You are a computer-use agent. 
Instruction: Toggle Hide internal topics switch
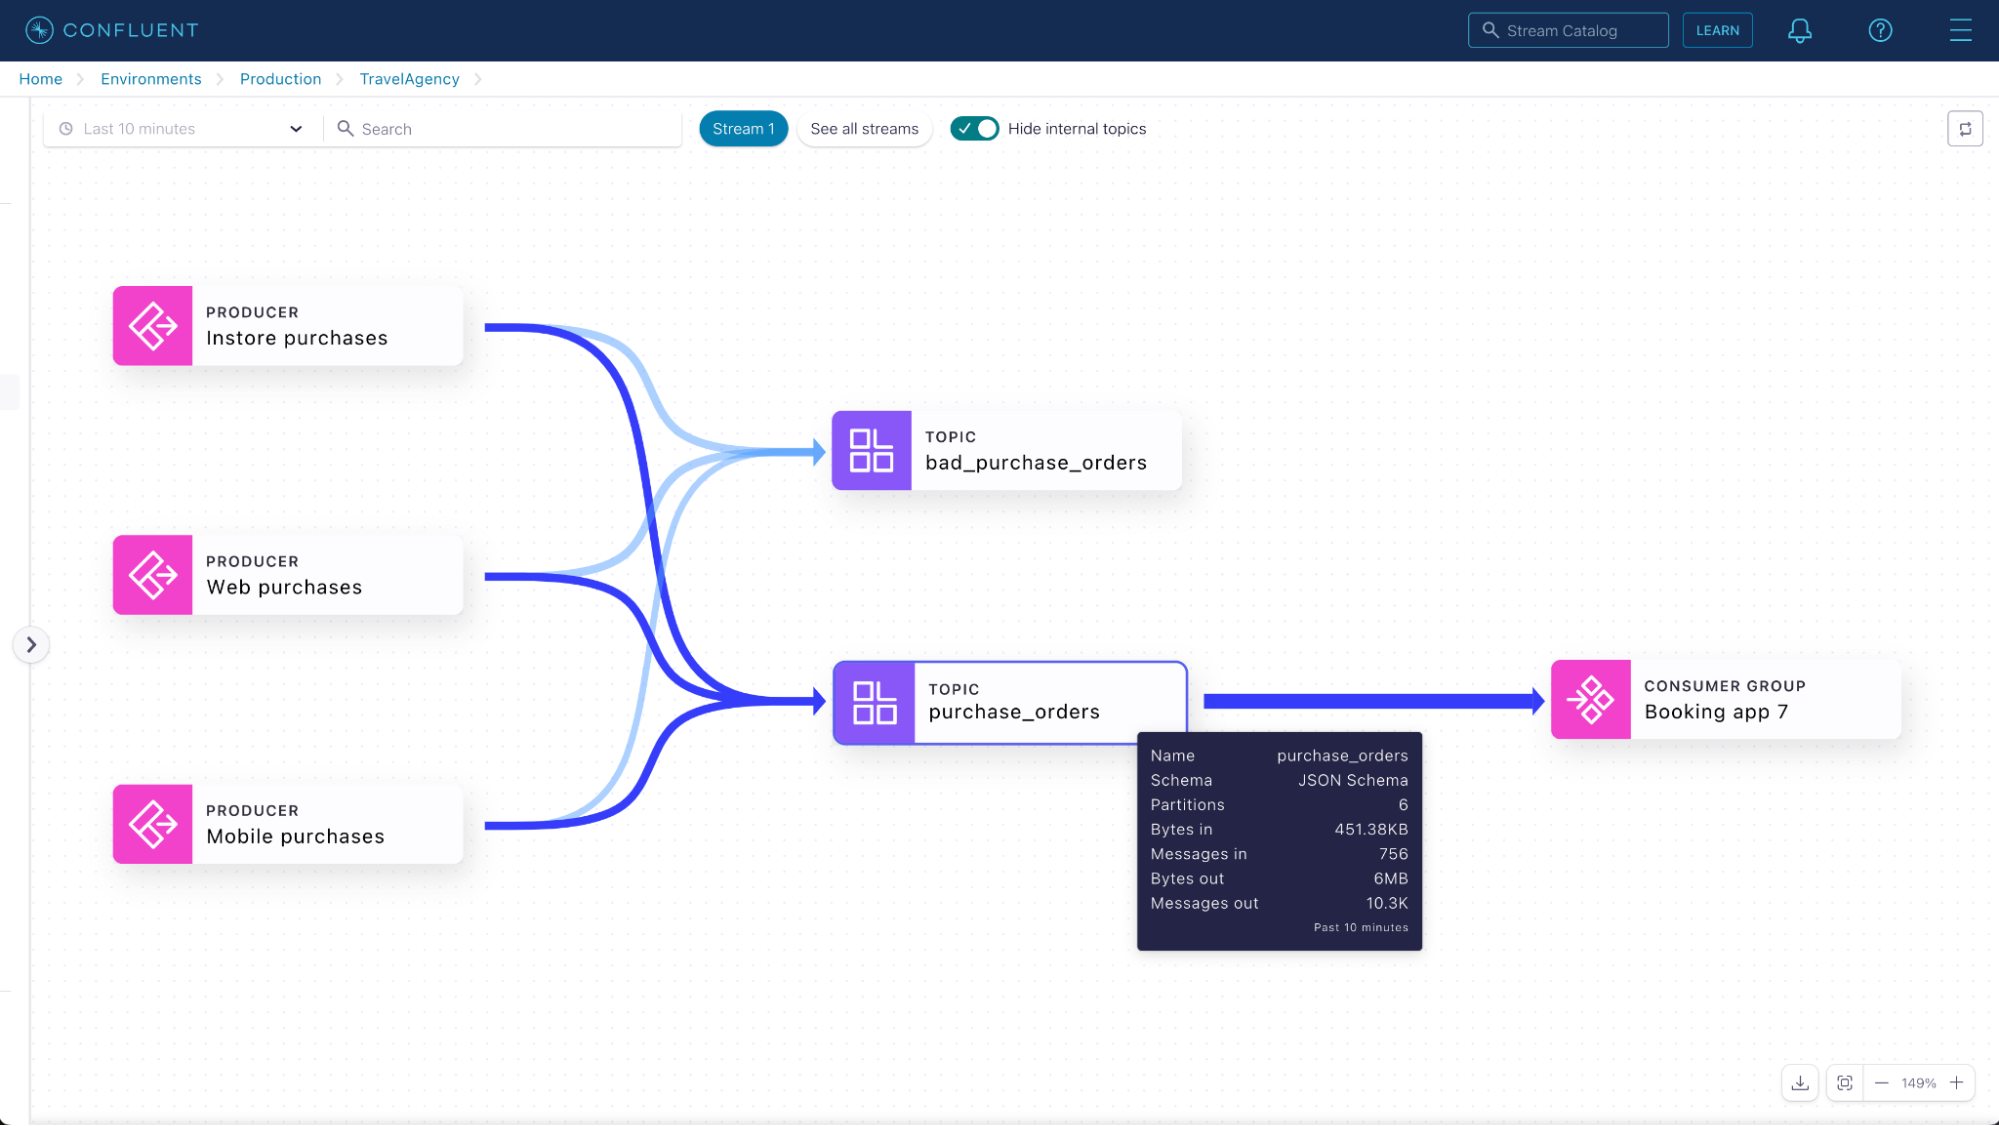click(x=974, y=129)
